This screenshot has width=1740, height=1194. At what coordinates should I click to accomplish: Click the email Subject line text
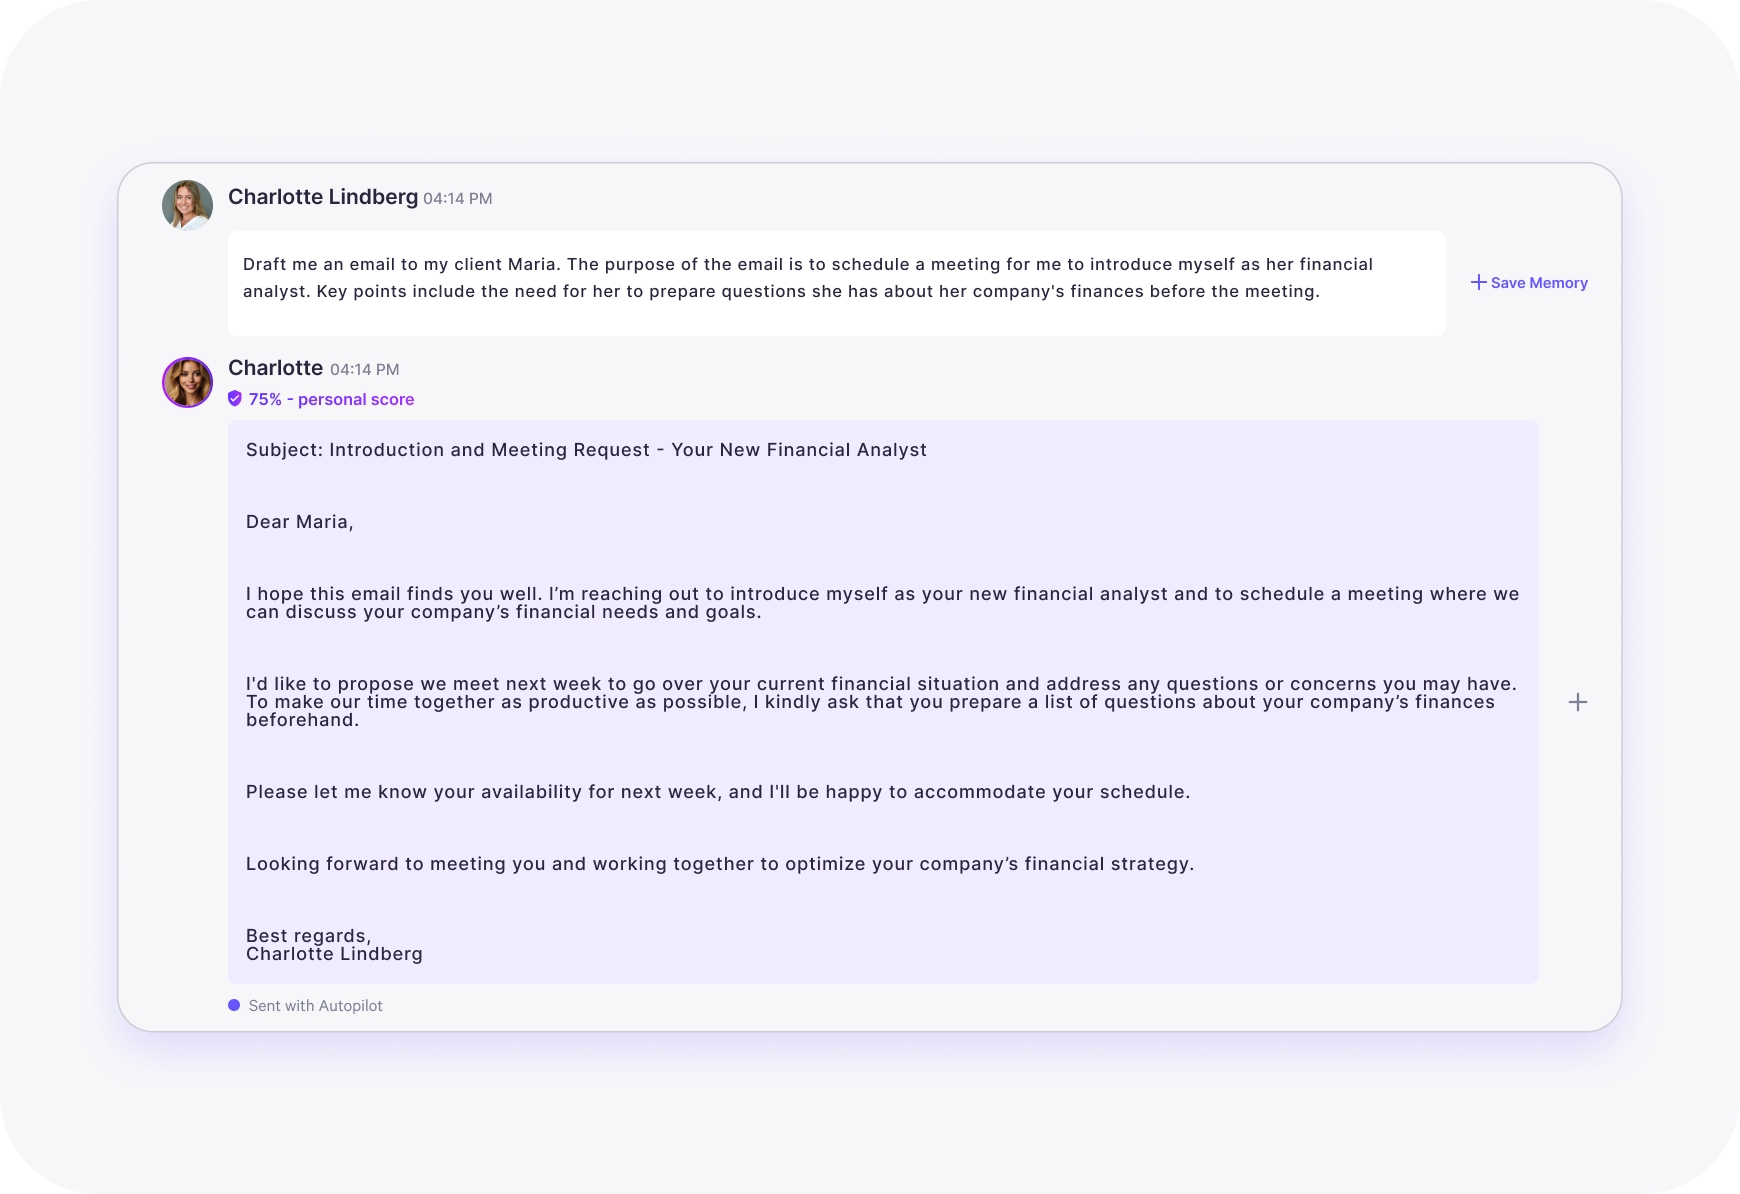pyautogui.click(x=586, y=450)
